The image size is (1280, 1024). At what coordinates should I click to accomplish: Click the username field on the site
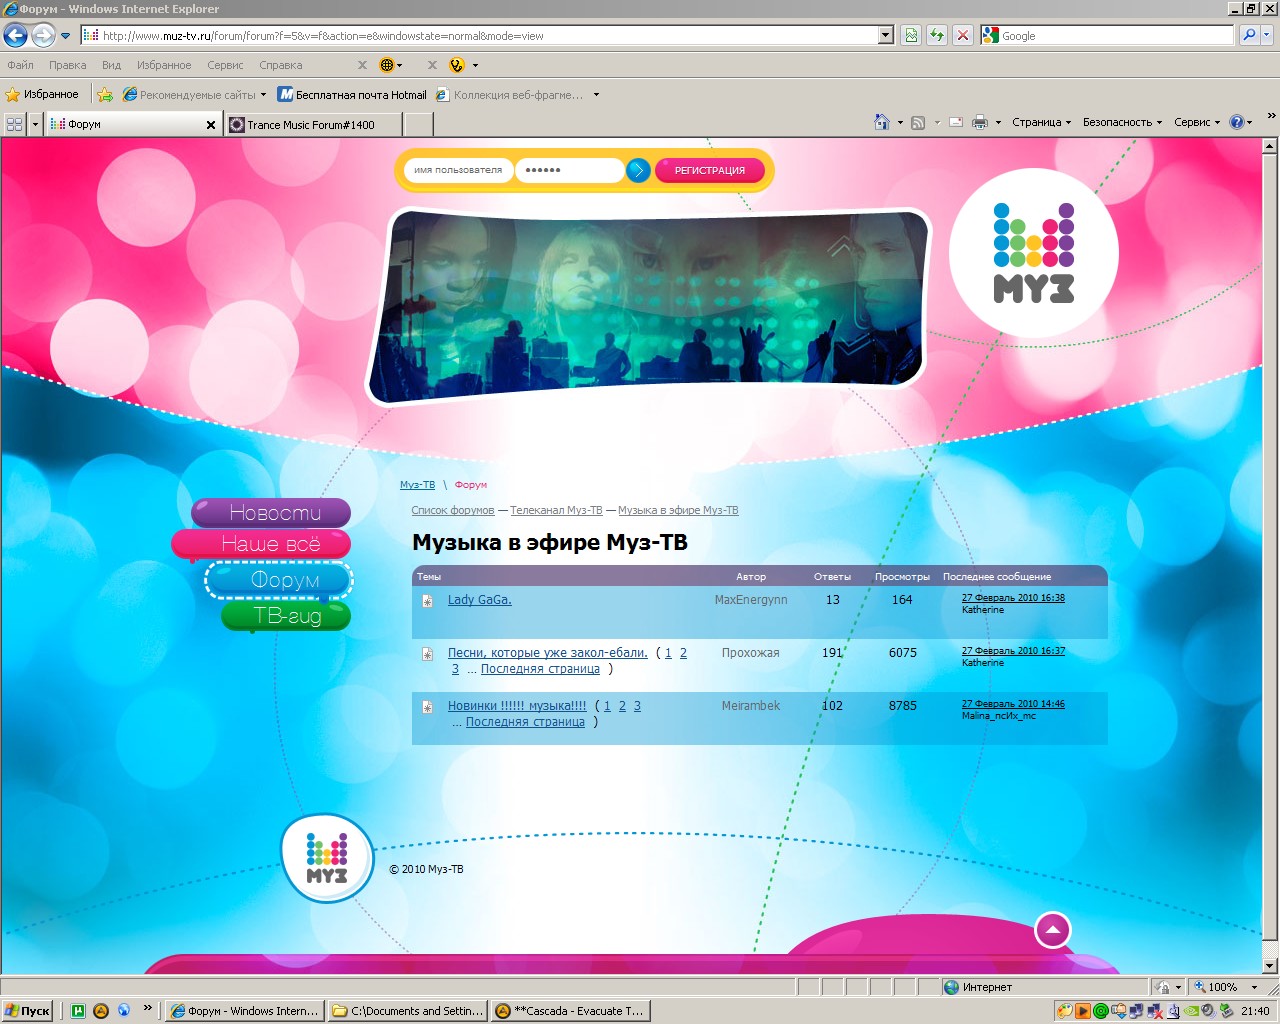tap(458, 170)
